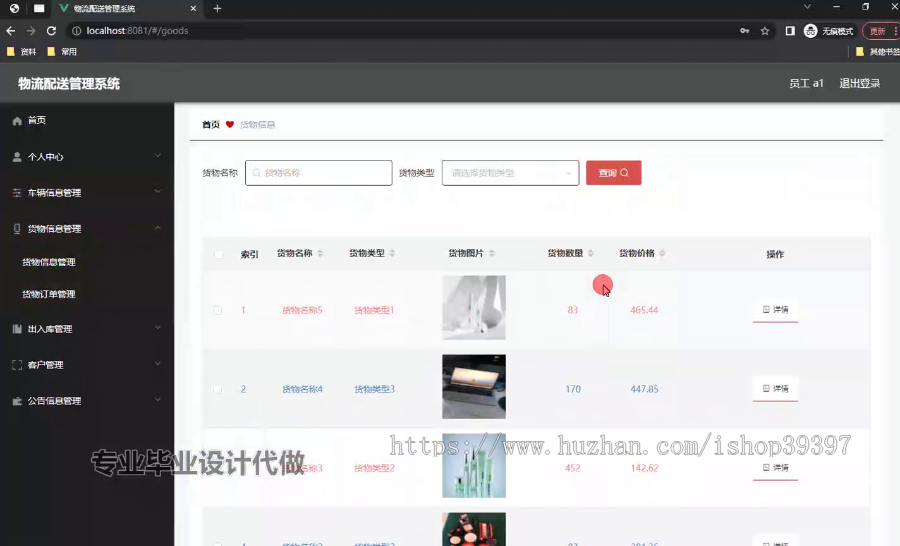Screen dimensions: 900x546
Task: Sort by 货物价格 column arrows
Action: [662, 253]
